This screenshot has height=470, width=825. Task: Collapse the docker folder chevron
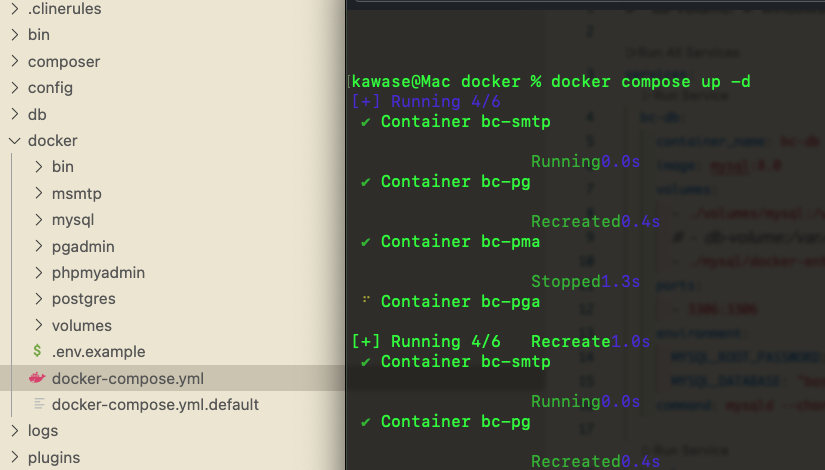click(14, 141)
